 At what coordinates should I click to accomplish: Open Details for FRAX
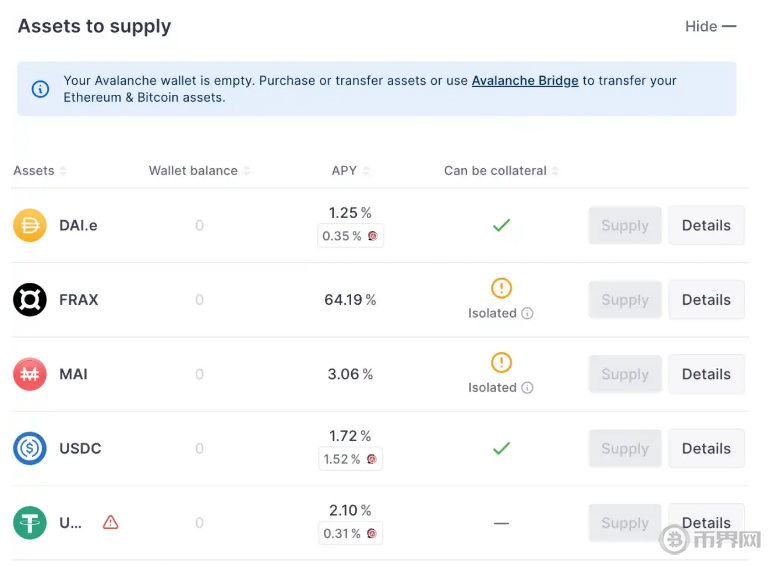706,300
